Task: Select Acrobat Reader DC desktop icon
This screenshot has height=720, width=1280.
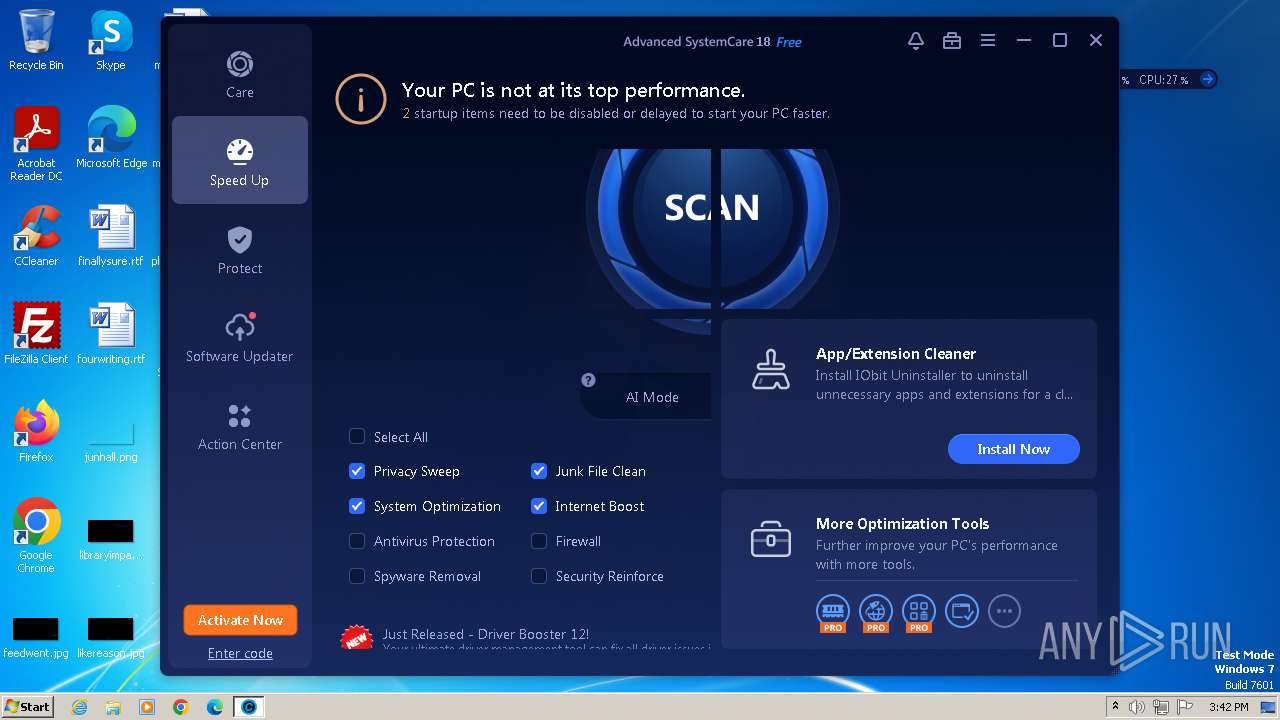Action: [36, 145]
